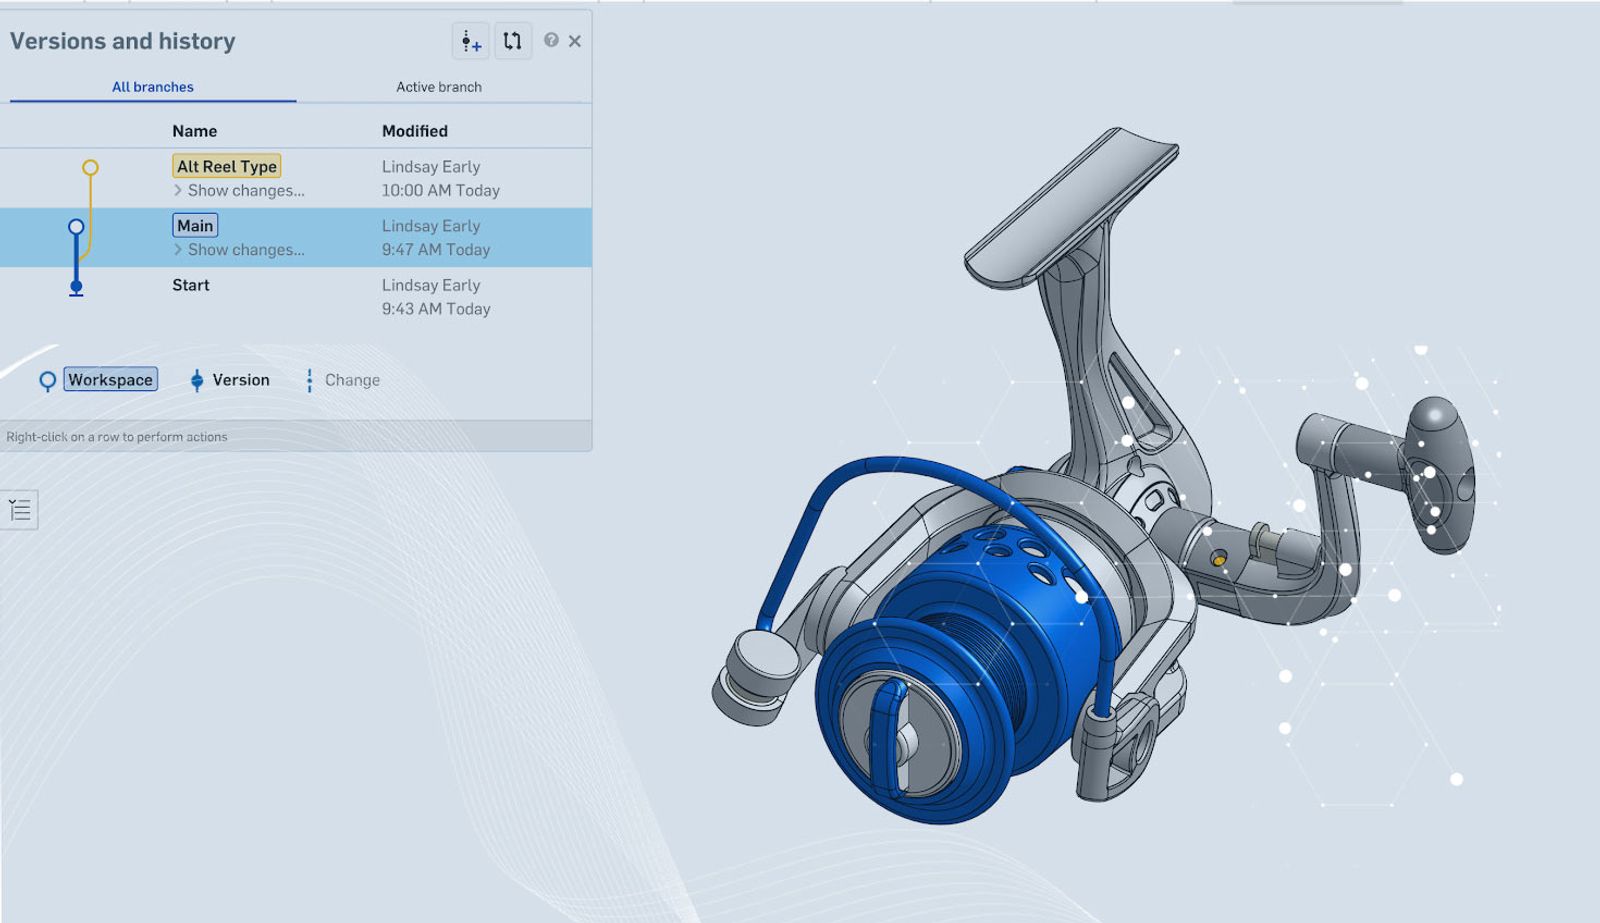Switch to the All branches tab
Image resolution: width=1600 pixels, height=923 pixels.
tap(153, 87)
